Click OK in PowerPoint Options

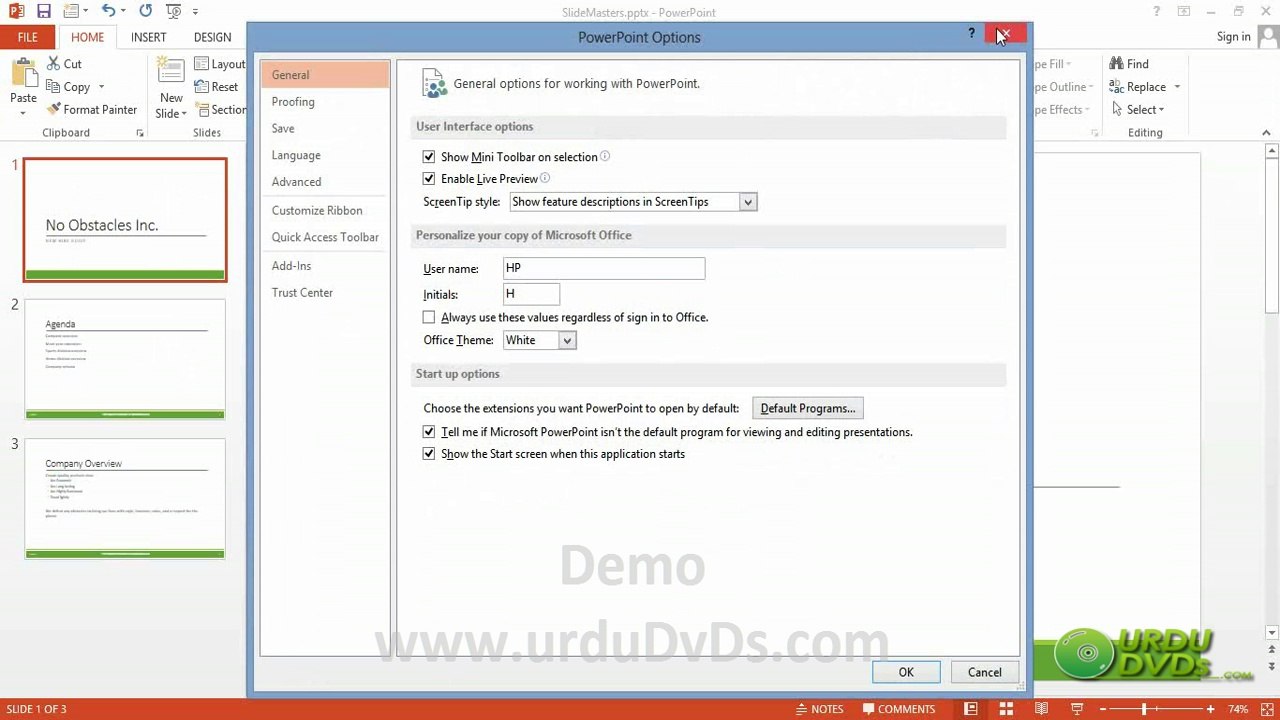coord(906,672)
